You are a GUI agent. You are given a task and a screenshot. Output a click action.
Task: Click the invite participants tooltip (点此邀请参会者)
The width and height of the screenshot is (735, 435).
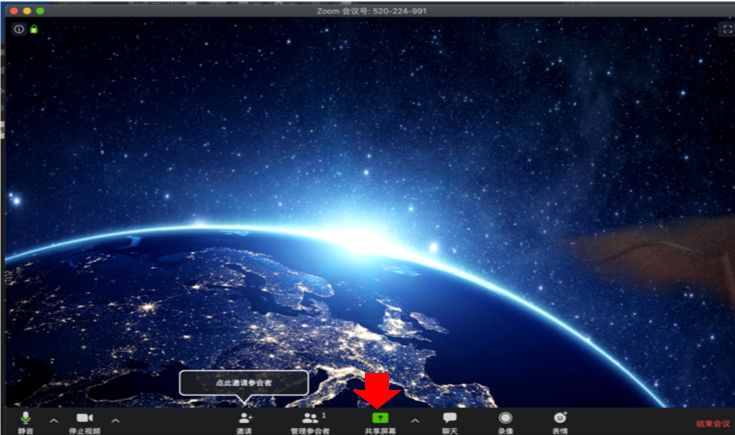(x=244, y=382)
